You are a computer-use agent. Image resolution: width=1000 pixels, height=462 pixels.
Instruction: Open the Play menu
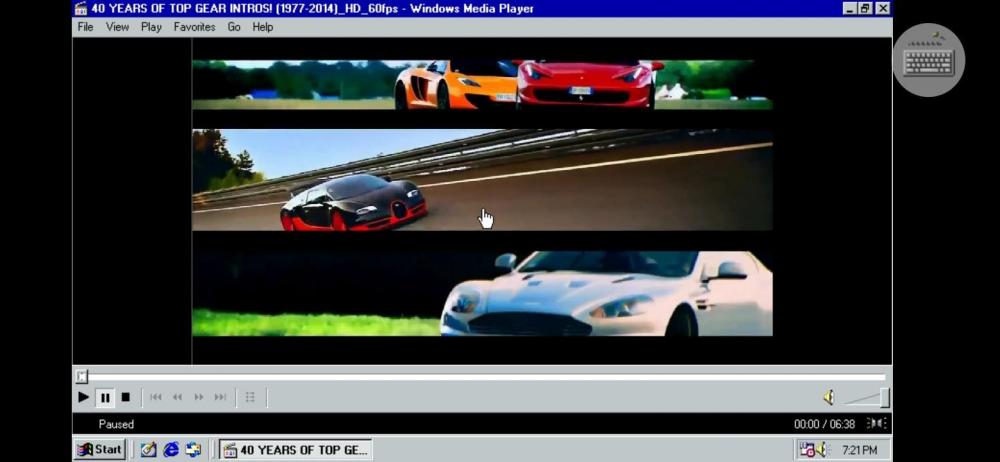click(x=151, y=27)
